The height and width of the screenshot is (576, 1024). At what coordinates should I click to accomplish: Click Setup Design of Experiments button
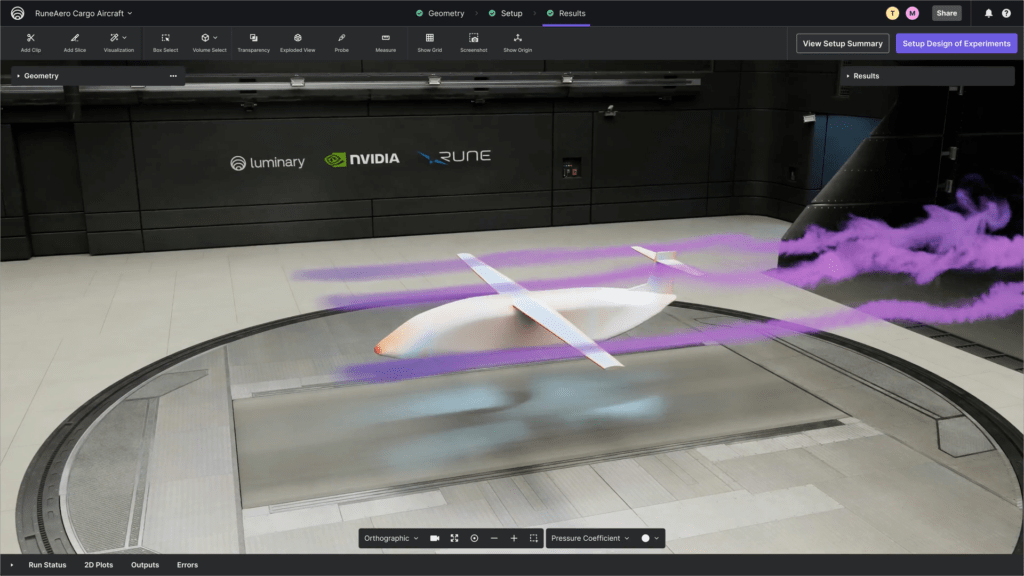pyautogui.click(x=956, y=44)
